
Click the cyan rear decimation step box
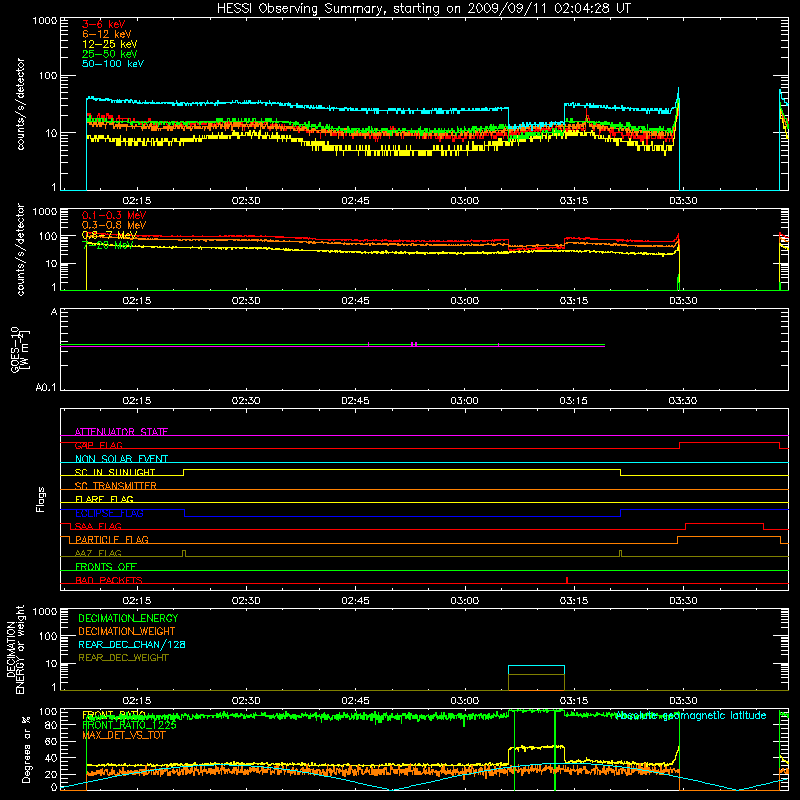536,670
